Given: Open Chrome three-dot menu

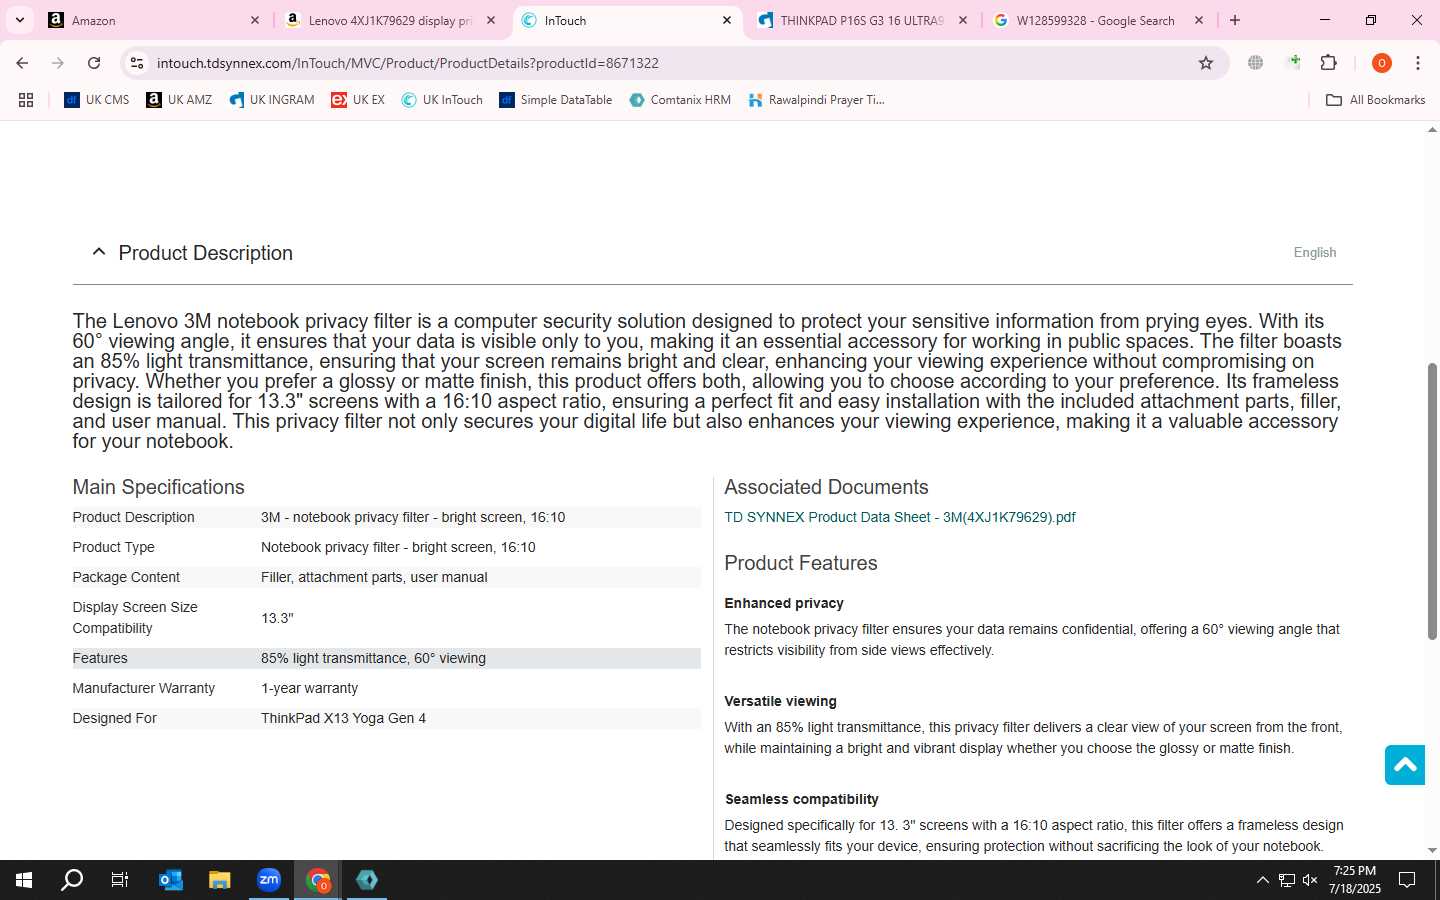Looking at the screenshot, I should 1418,63.
